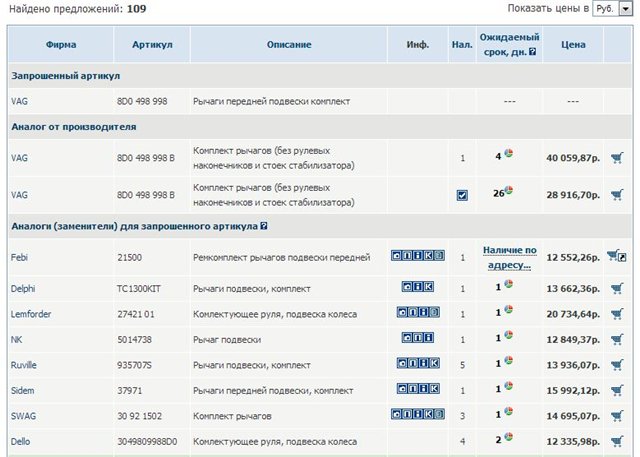Click the K icon in Delphi row
The height and width of the screenshot is (457, 640).
click(429, 286)
